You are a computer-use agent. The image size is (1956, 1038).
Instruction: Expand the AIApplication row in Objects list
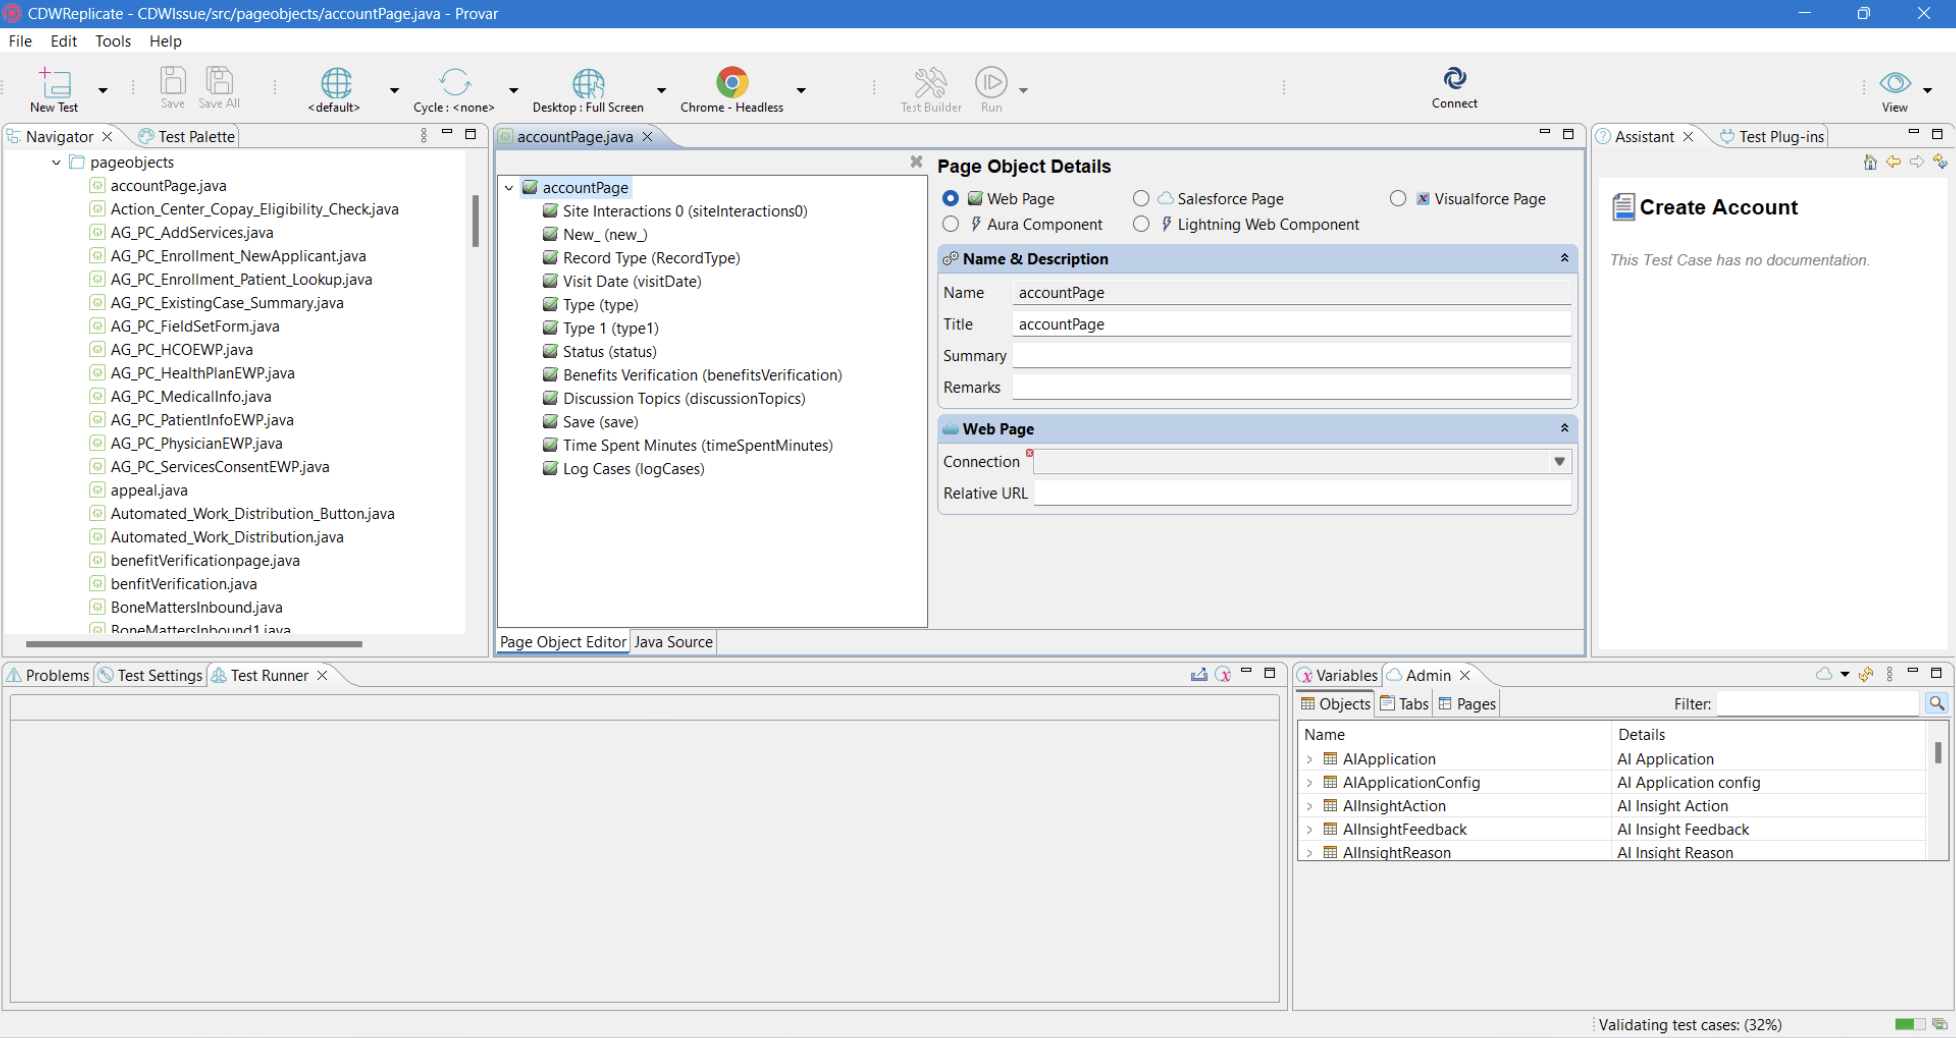pyautogui.click(x=1310, y=759)
